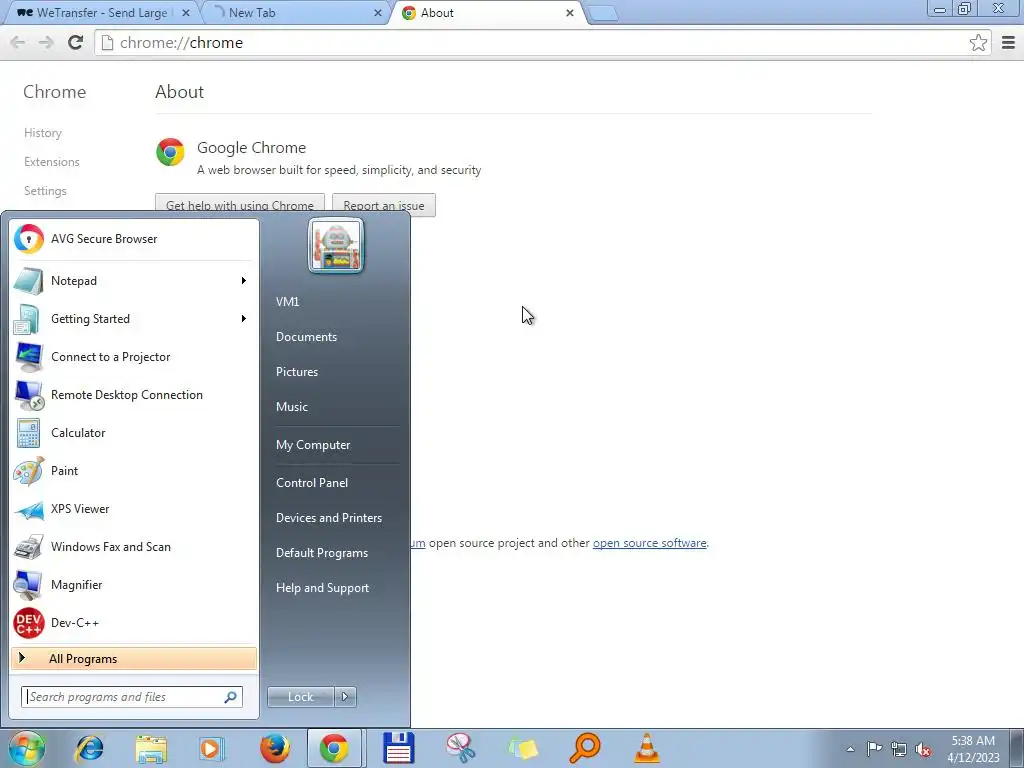Launch Paint from Start menu
Image resolution: width=1024 pixels, height=768 pixels.
tap(134, 471)
